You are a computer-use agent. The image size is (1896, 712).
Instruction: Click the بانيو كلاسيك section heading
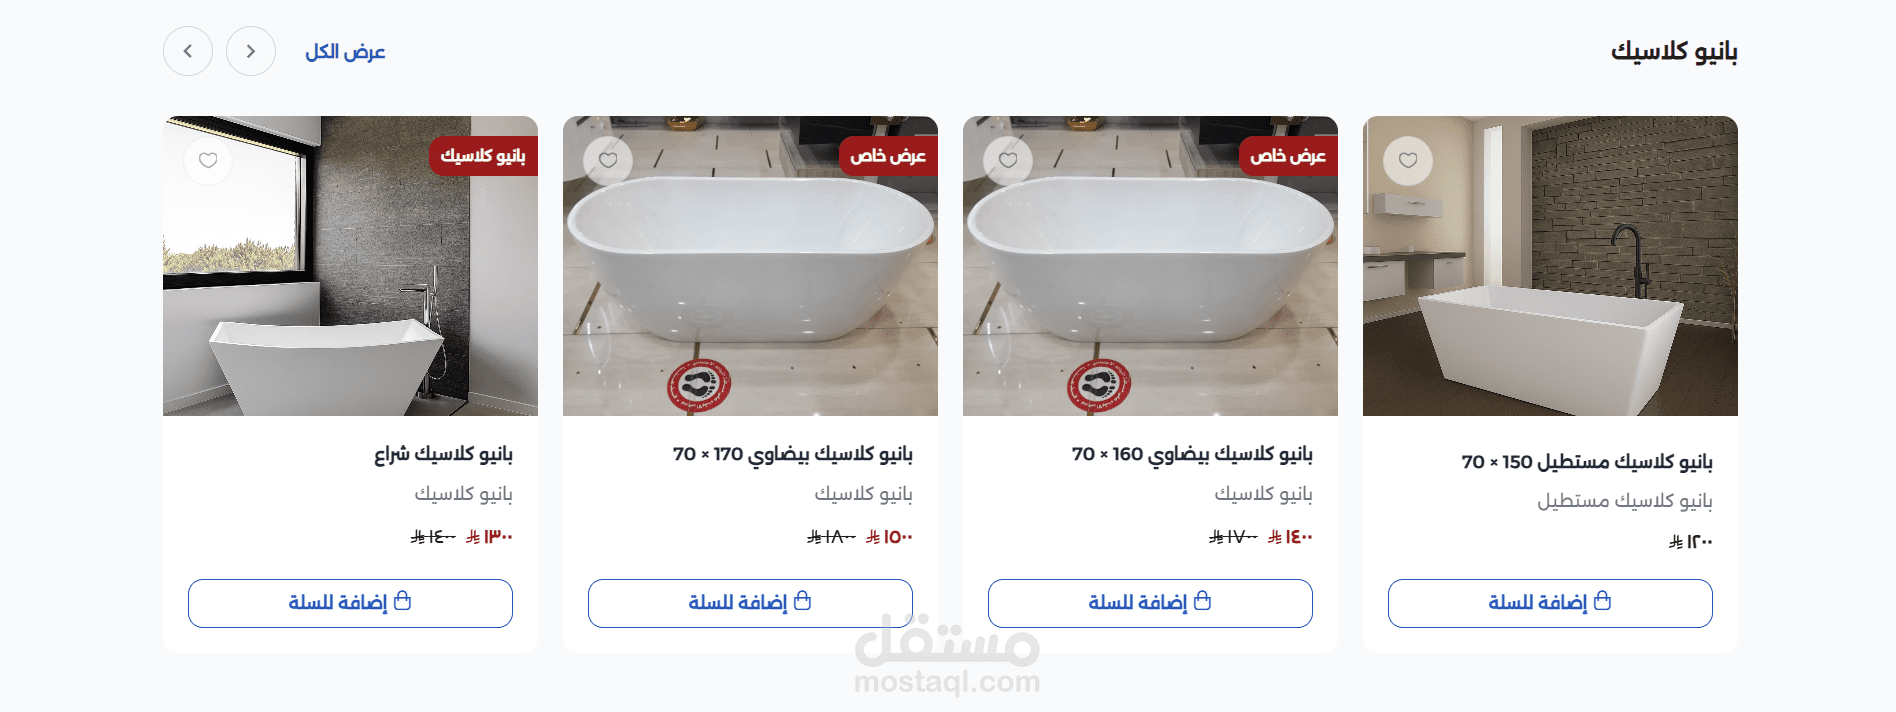pyautogui.click(x=1674, y=51)
